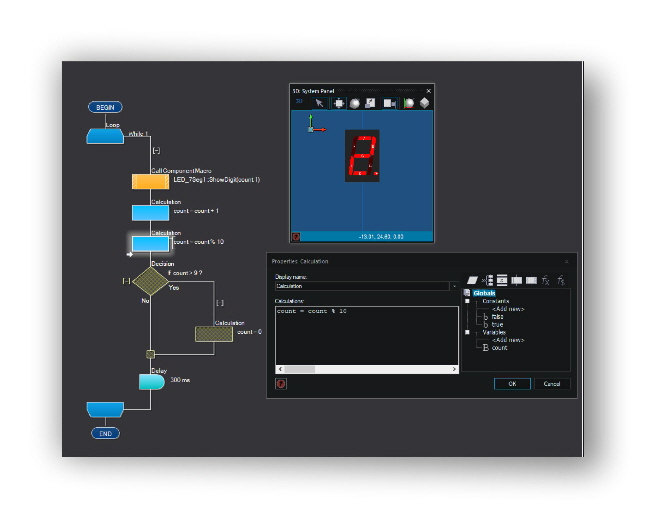Select the count variable
This screenshot has height=531, width=660.
[500, 348]
